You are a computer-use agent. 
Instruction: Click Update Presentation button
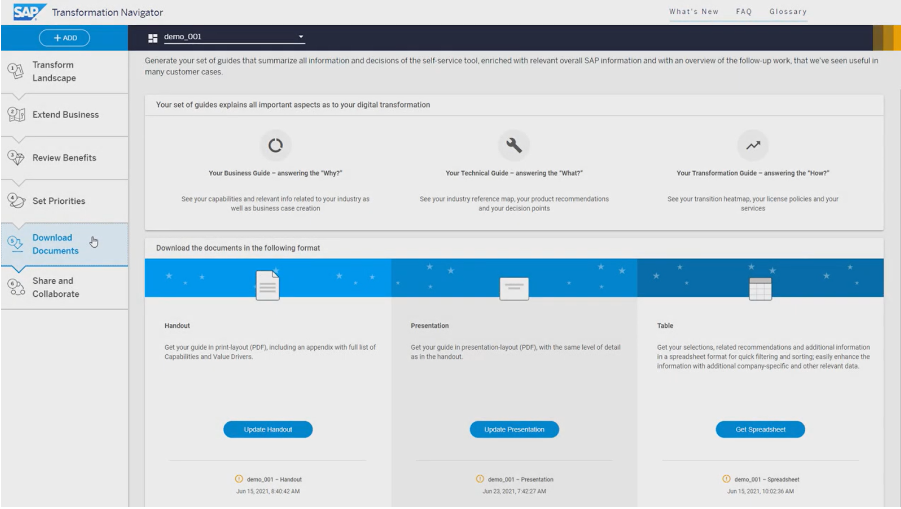pyautogui.click(x=514, y=429)
